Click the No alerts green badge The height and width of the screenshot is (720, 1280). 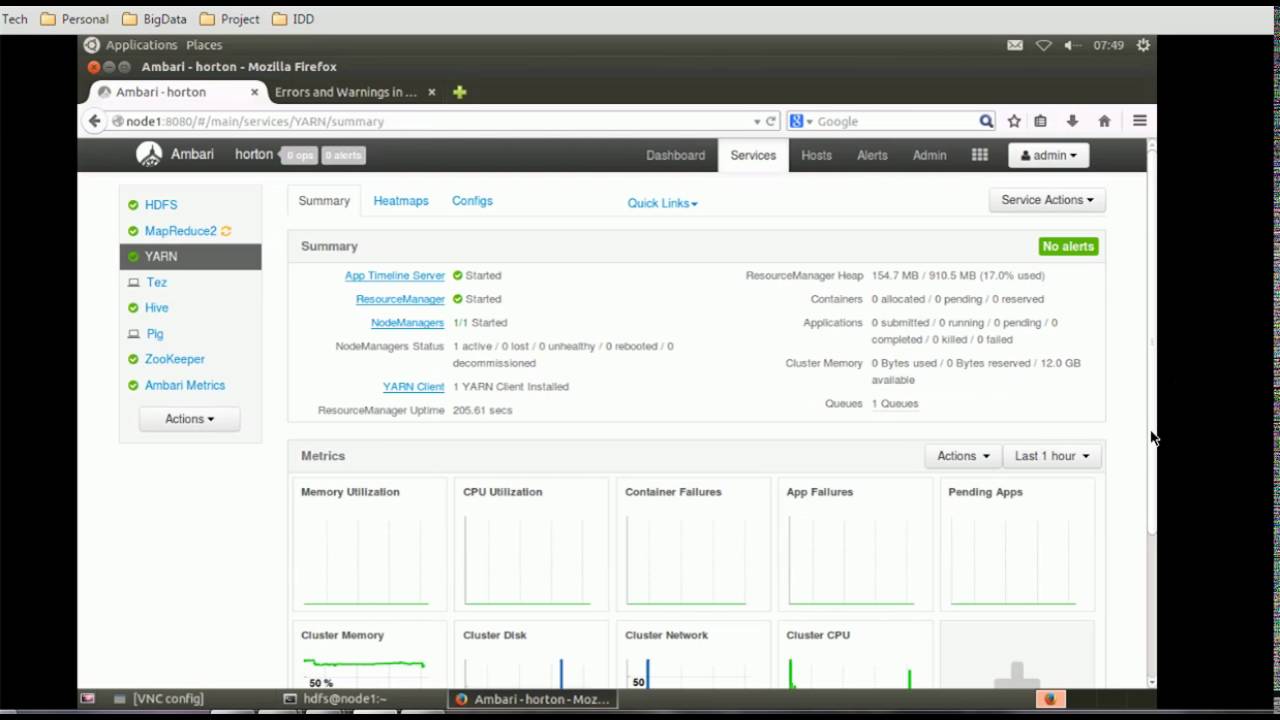click(x=1068, y=246)
